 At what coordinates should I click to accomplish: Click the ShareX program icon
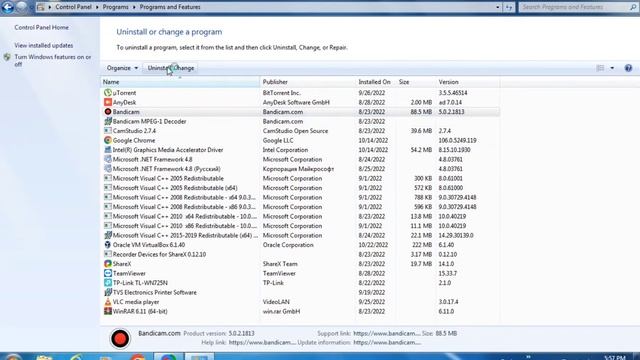pos(108,264)
